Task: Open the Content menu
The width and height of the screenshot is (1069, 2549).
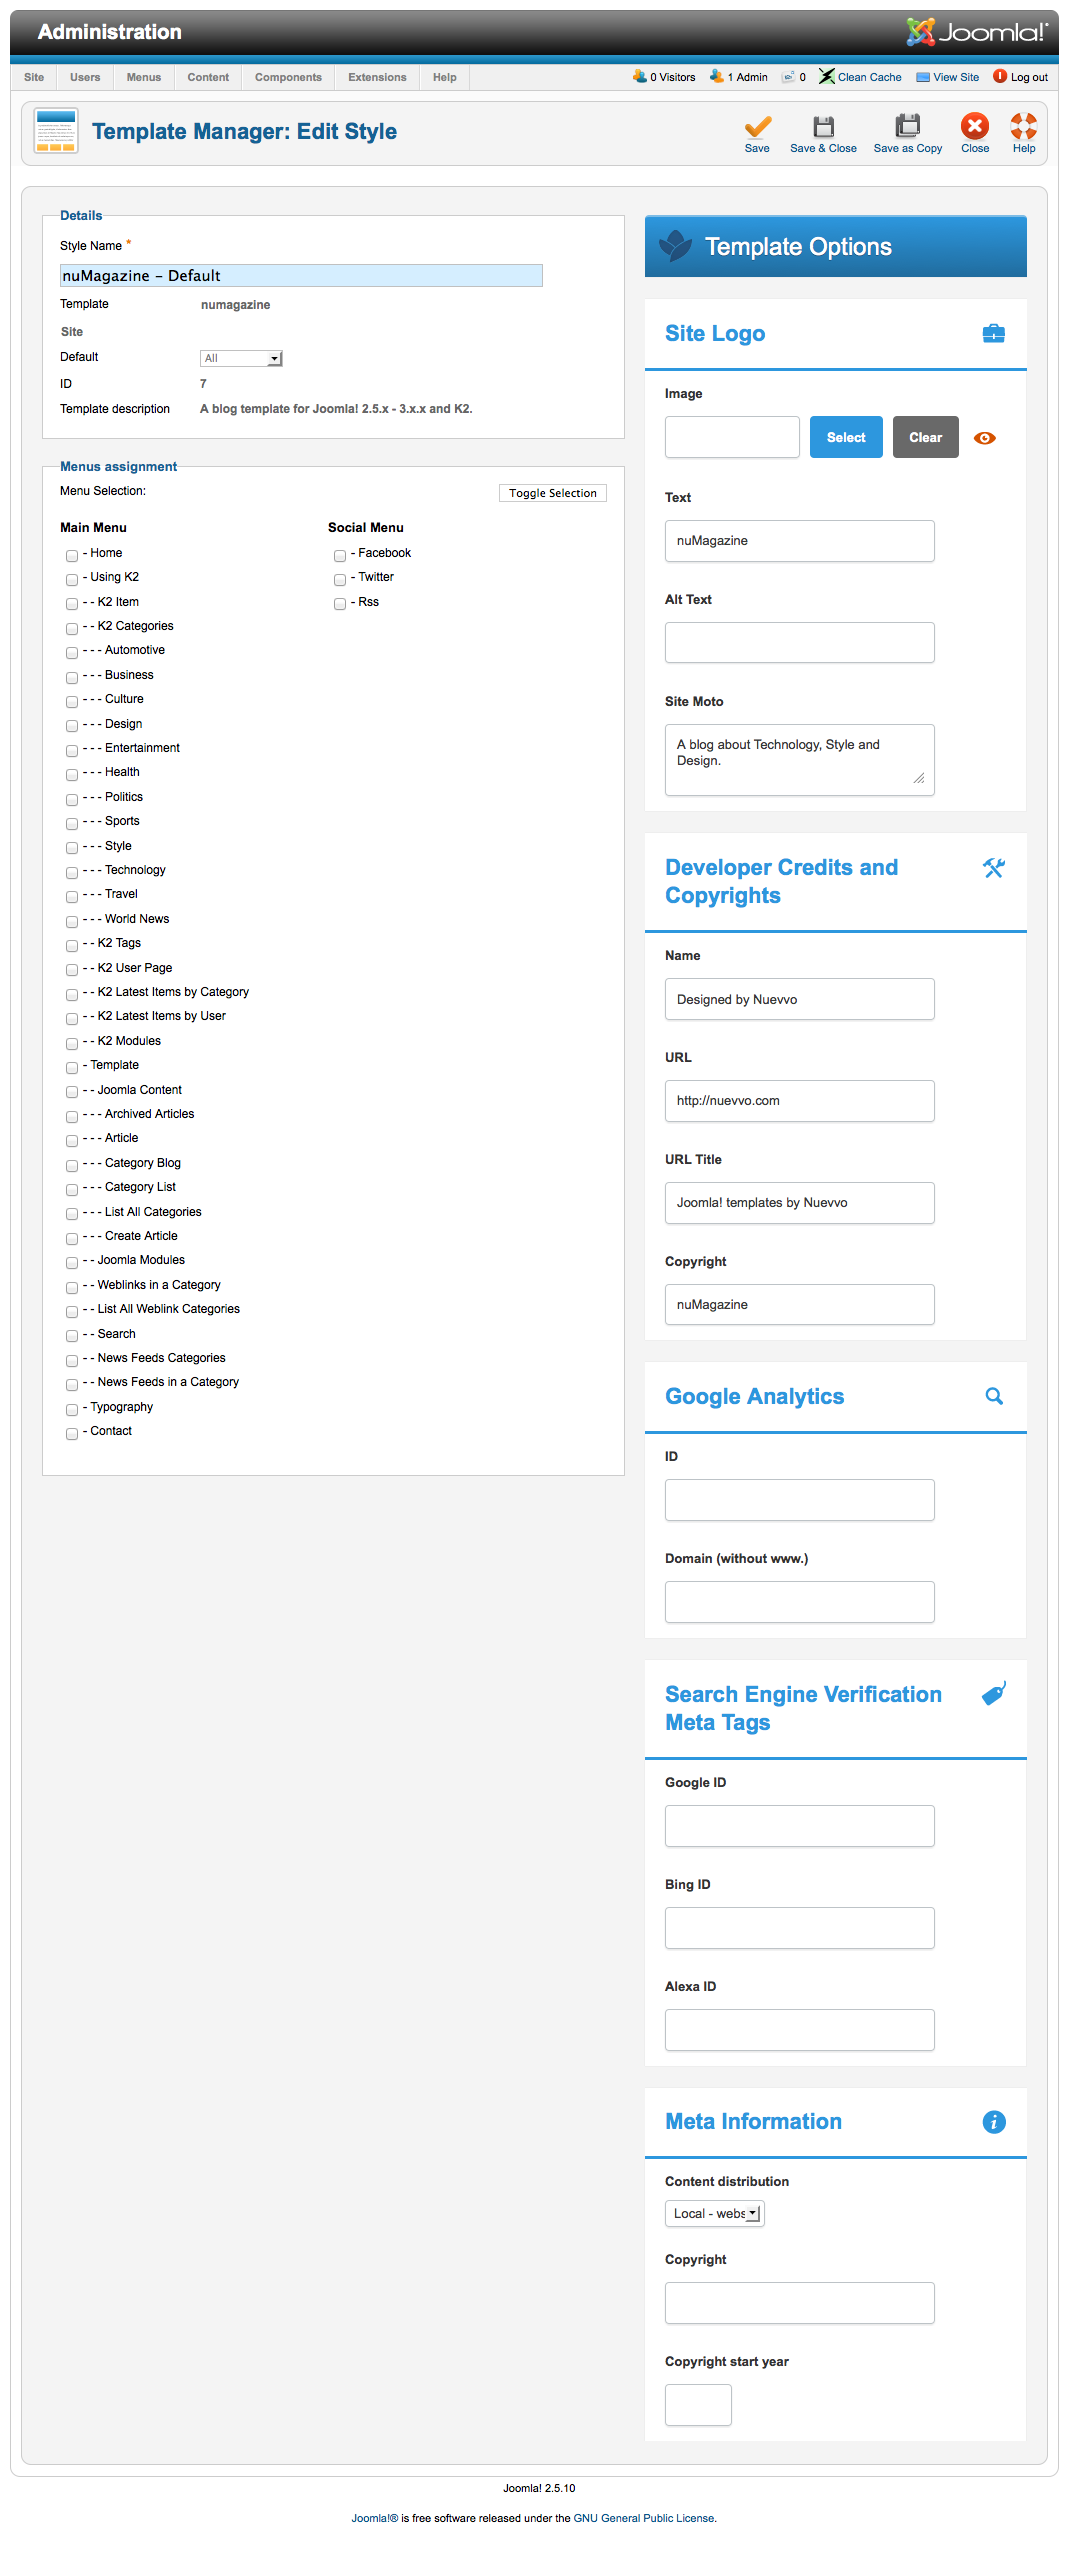Action: coord(208,77)
